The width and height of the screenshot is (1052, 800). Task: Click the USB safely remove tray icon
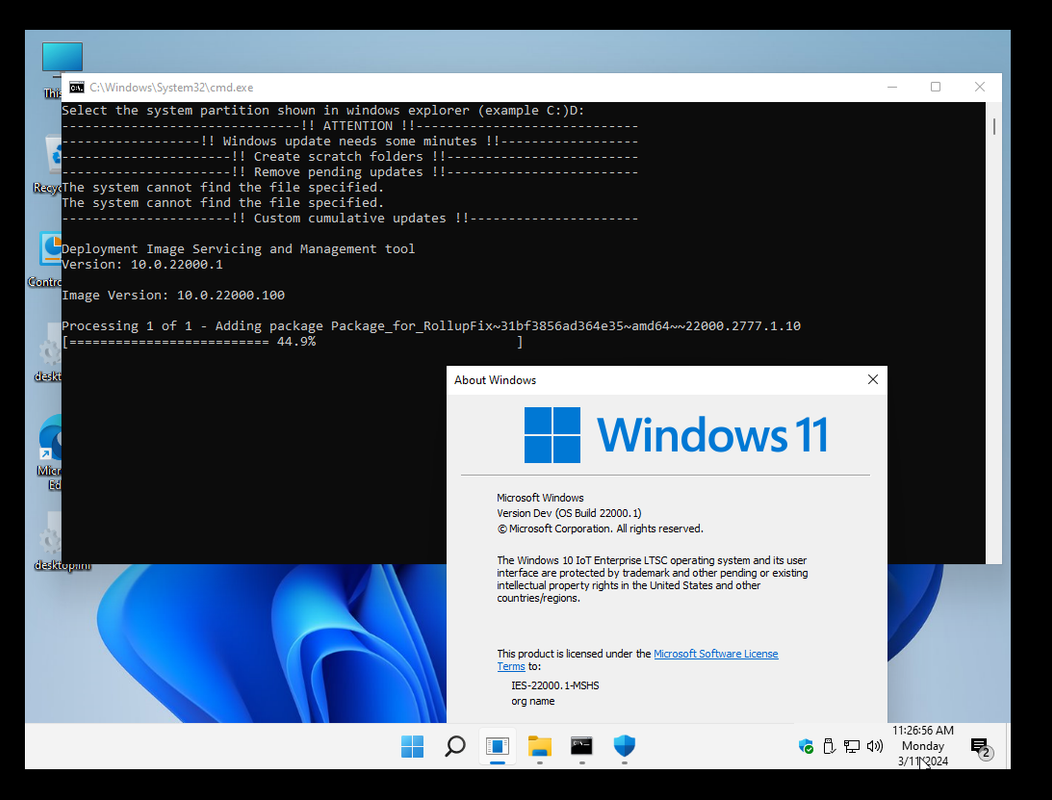point(829,746)
